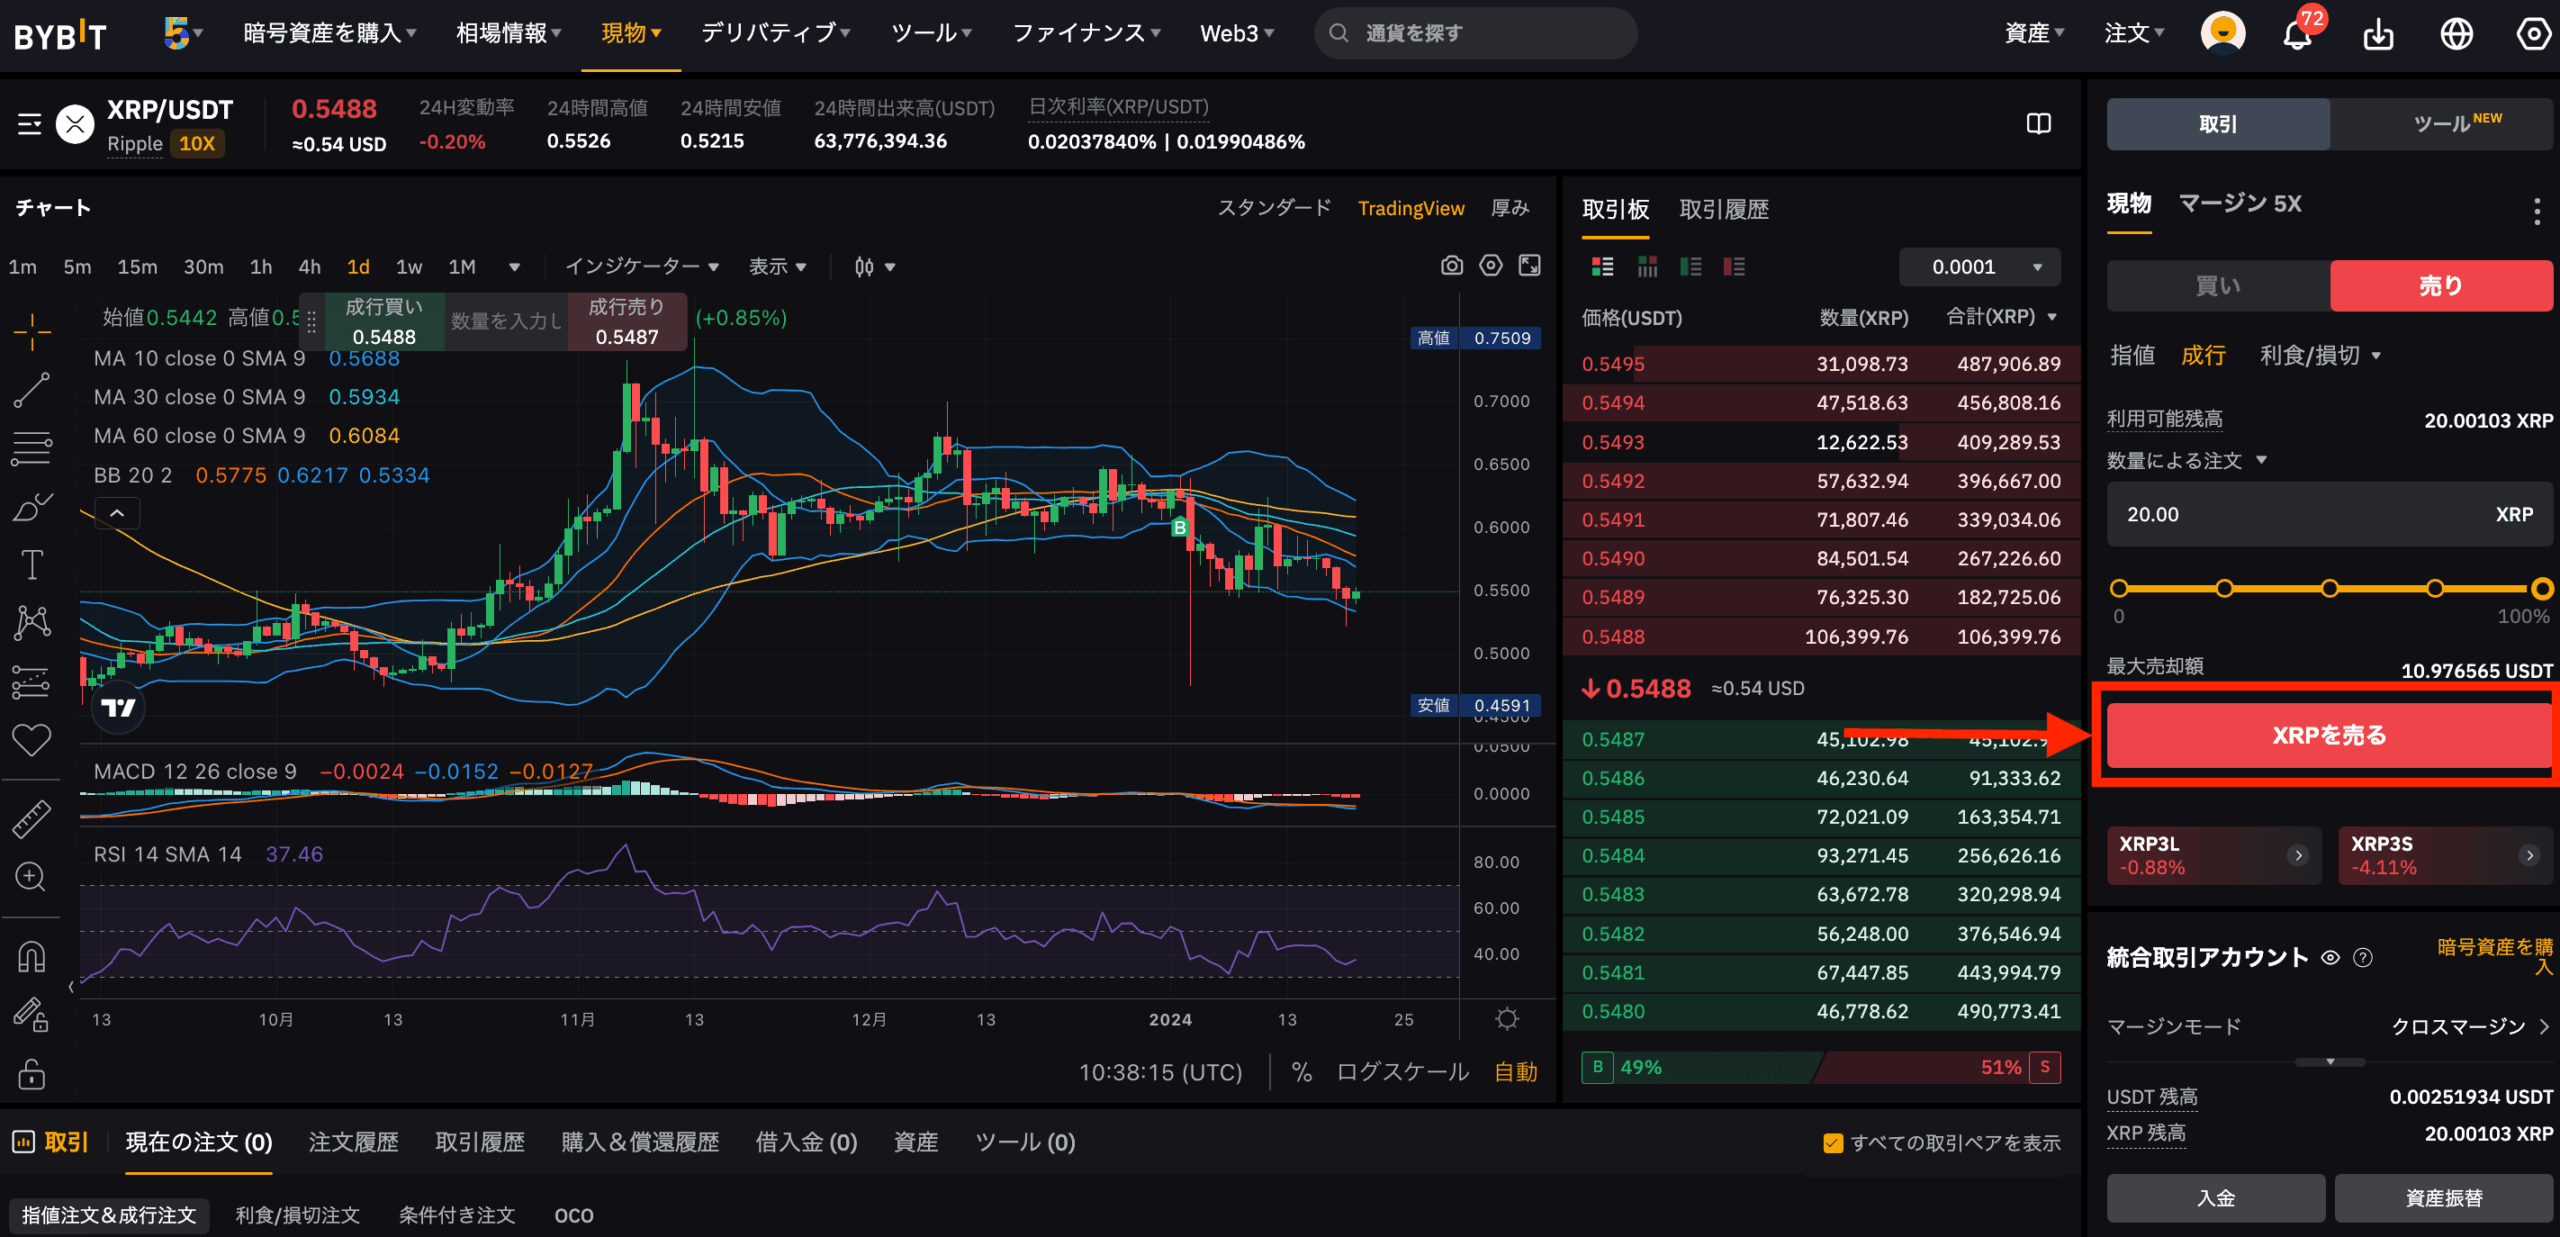The height and width of the screenshot is (1237, 2560).
Task: Expand more timeframes dropdown arrow
Action: coord(514,267)
